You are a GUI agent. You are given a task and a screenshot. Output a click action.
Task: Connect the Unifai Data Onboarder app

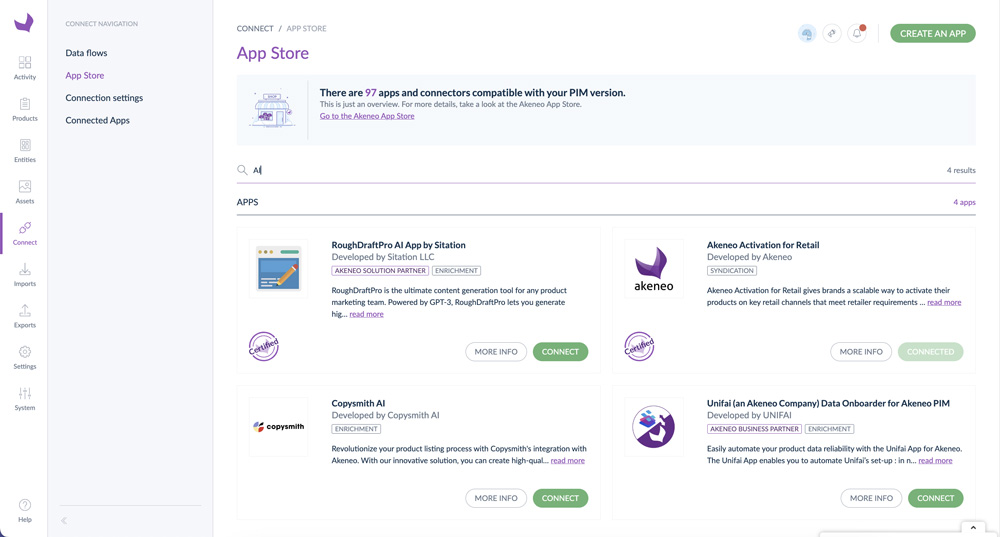936,498
